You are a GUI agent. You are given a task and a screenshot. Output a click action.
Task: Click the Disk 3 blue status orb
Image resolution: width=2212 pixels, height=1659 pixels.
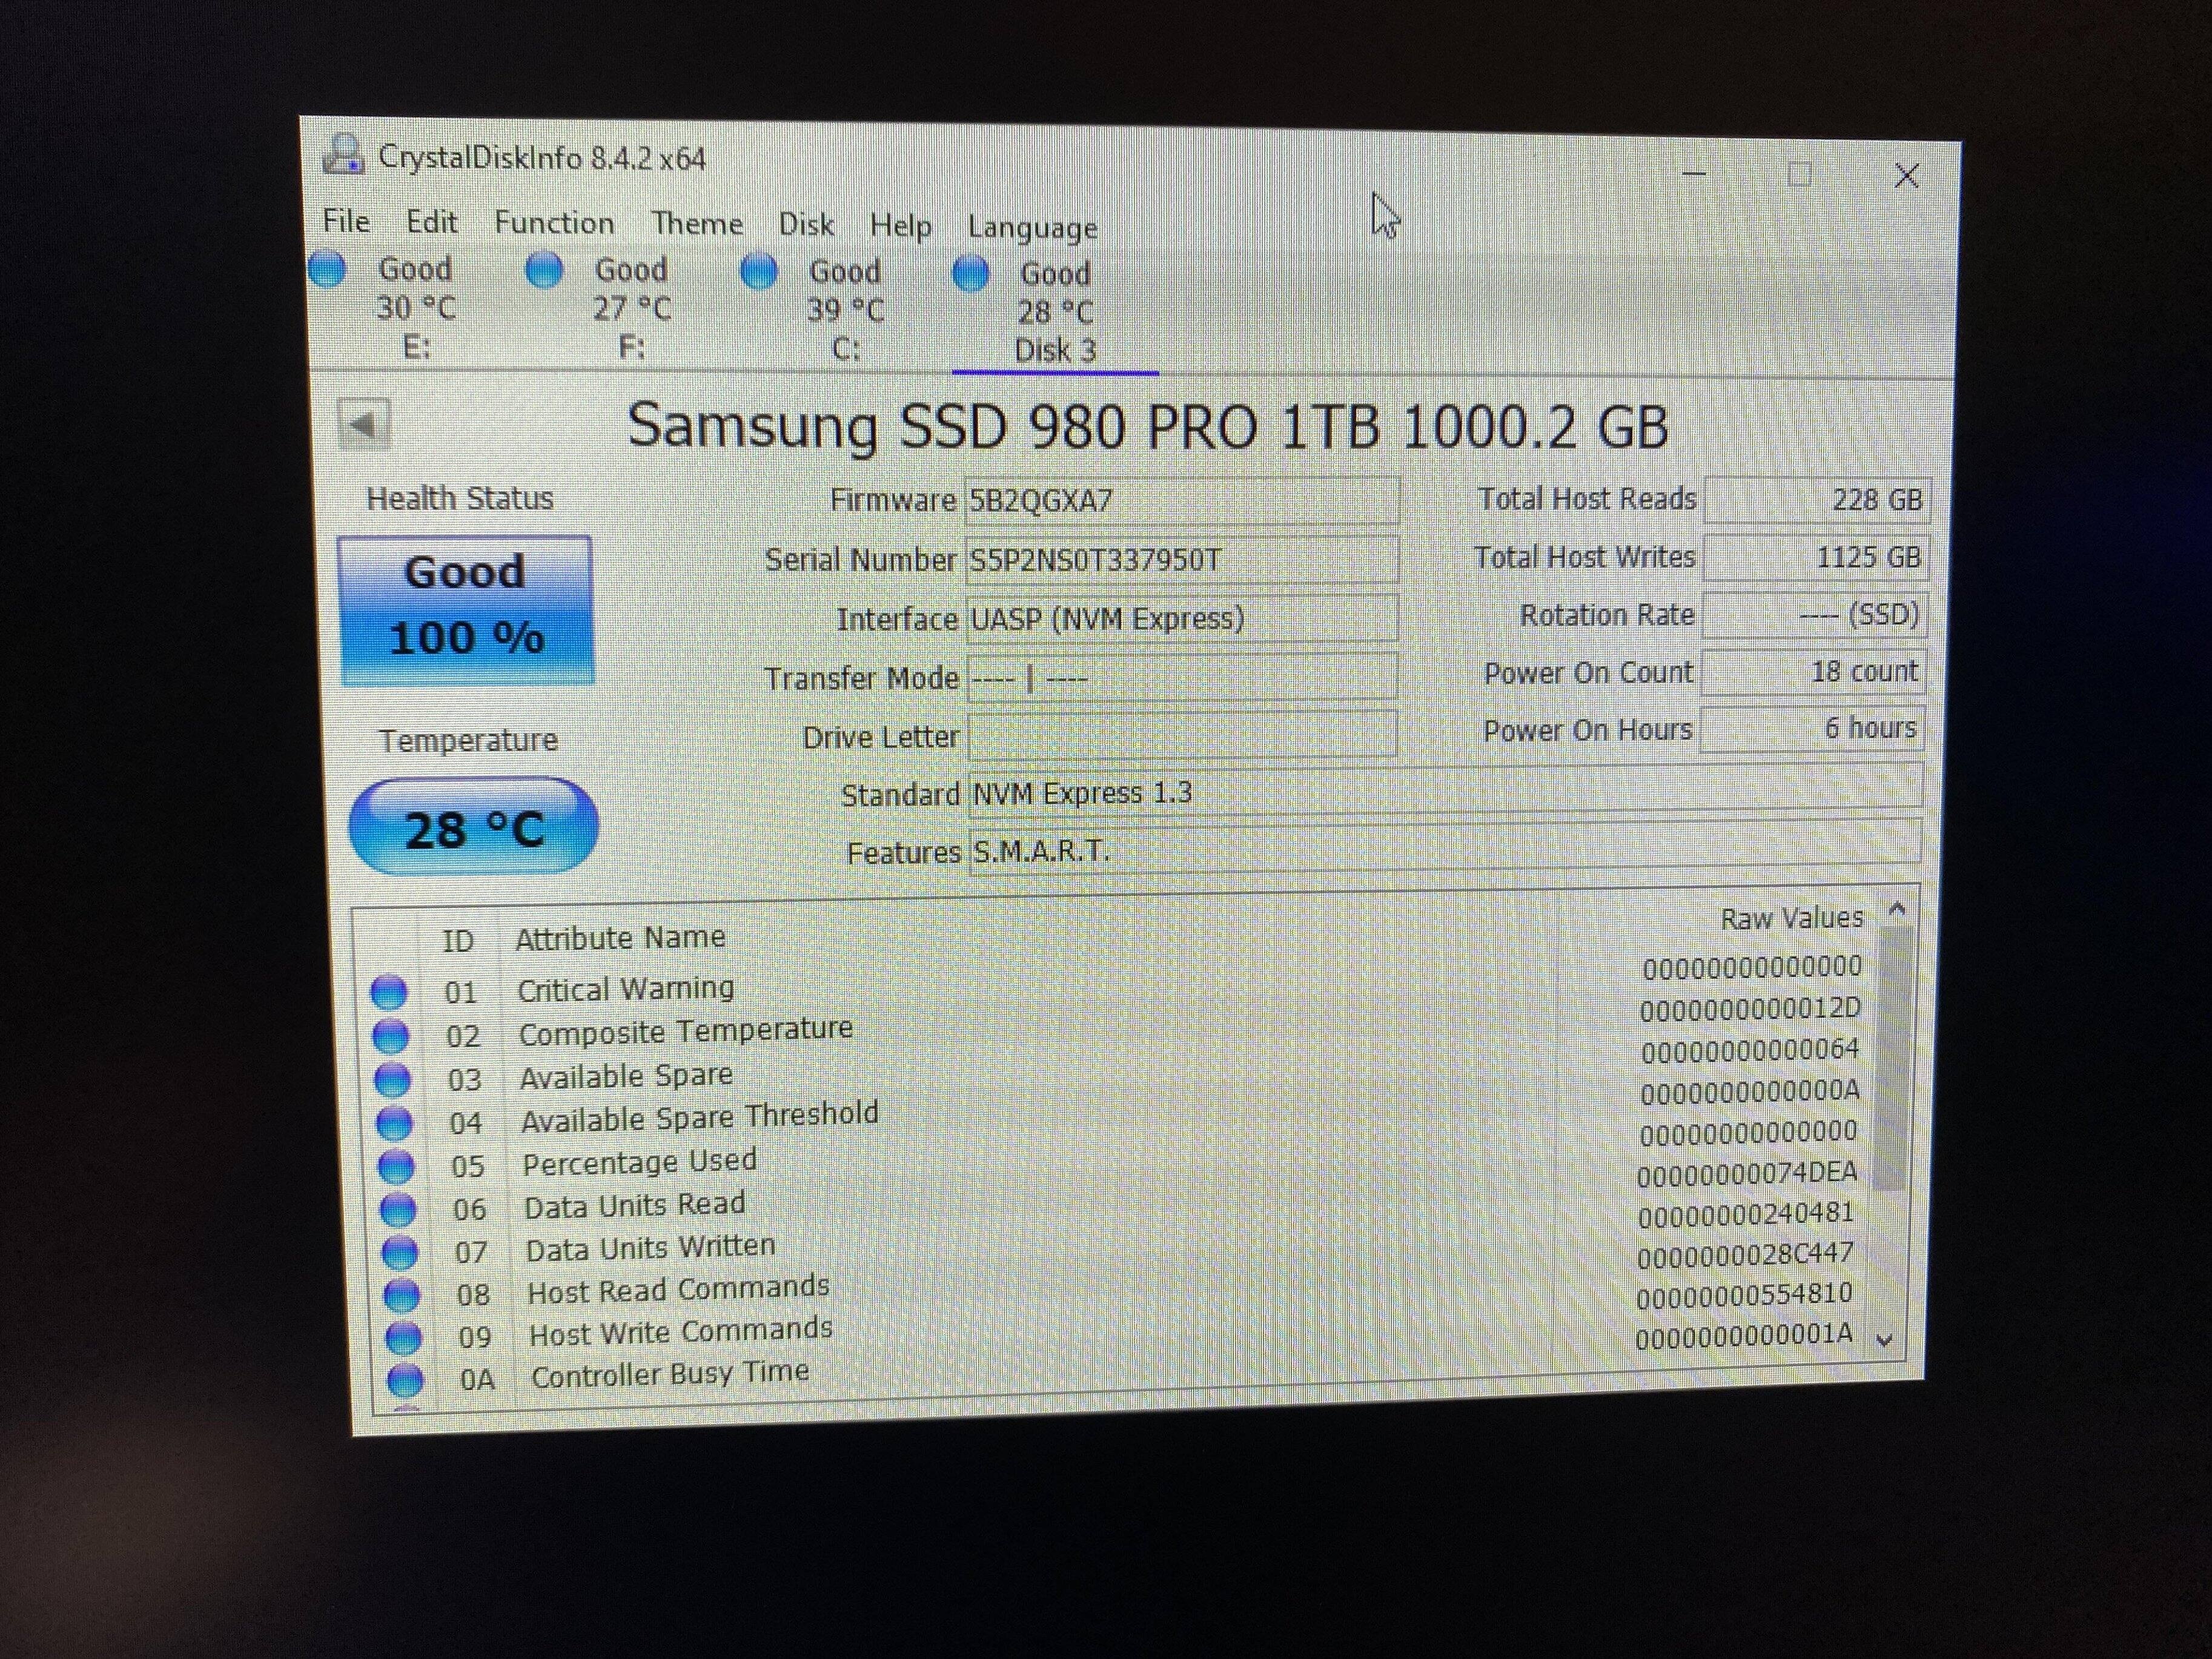(x=971, y=273)
